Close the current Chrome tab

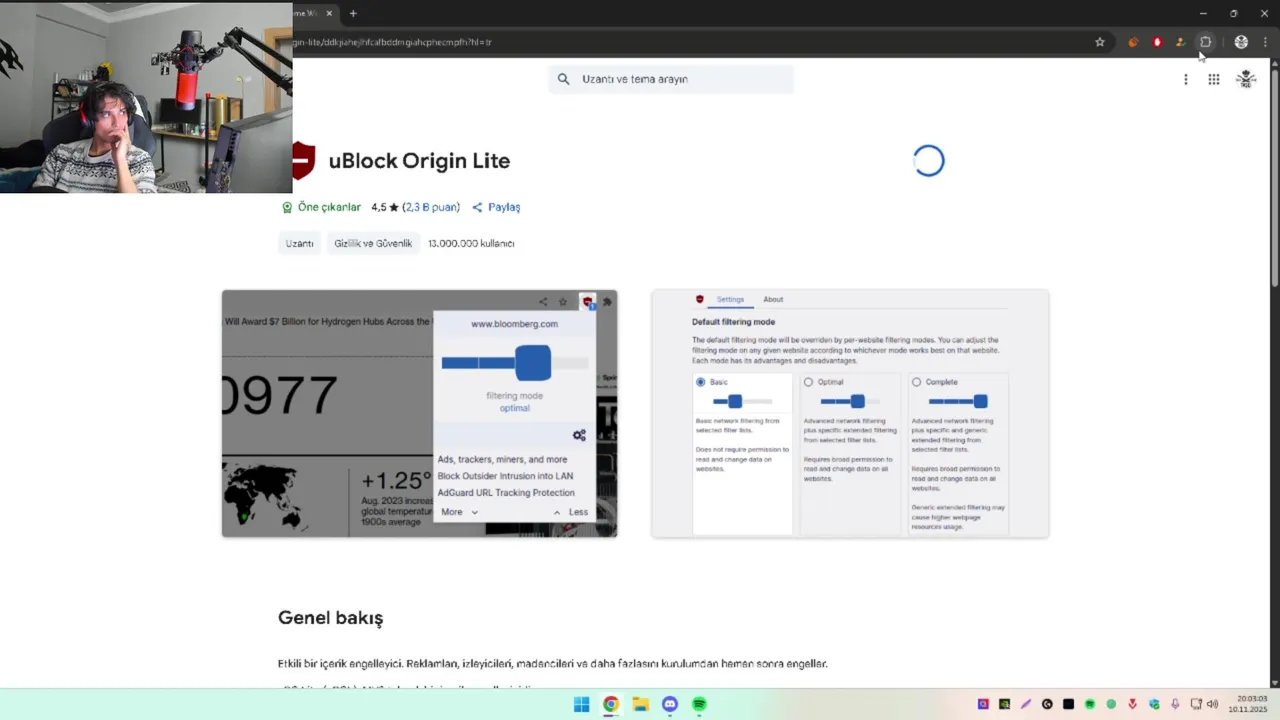tap(328, 13)
